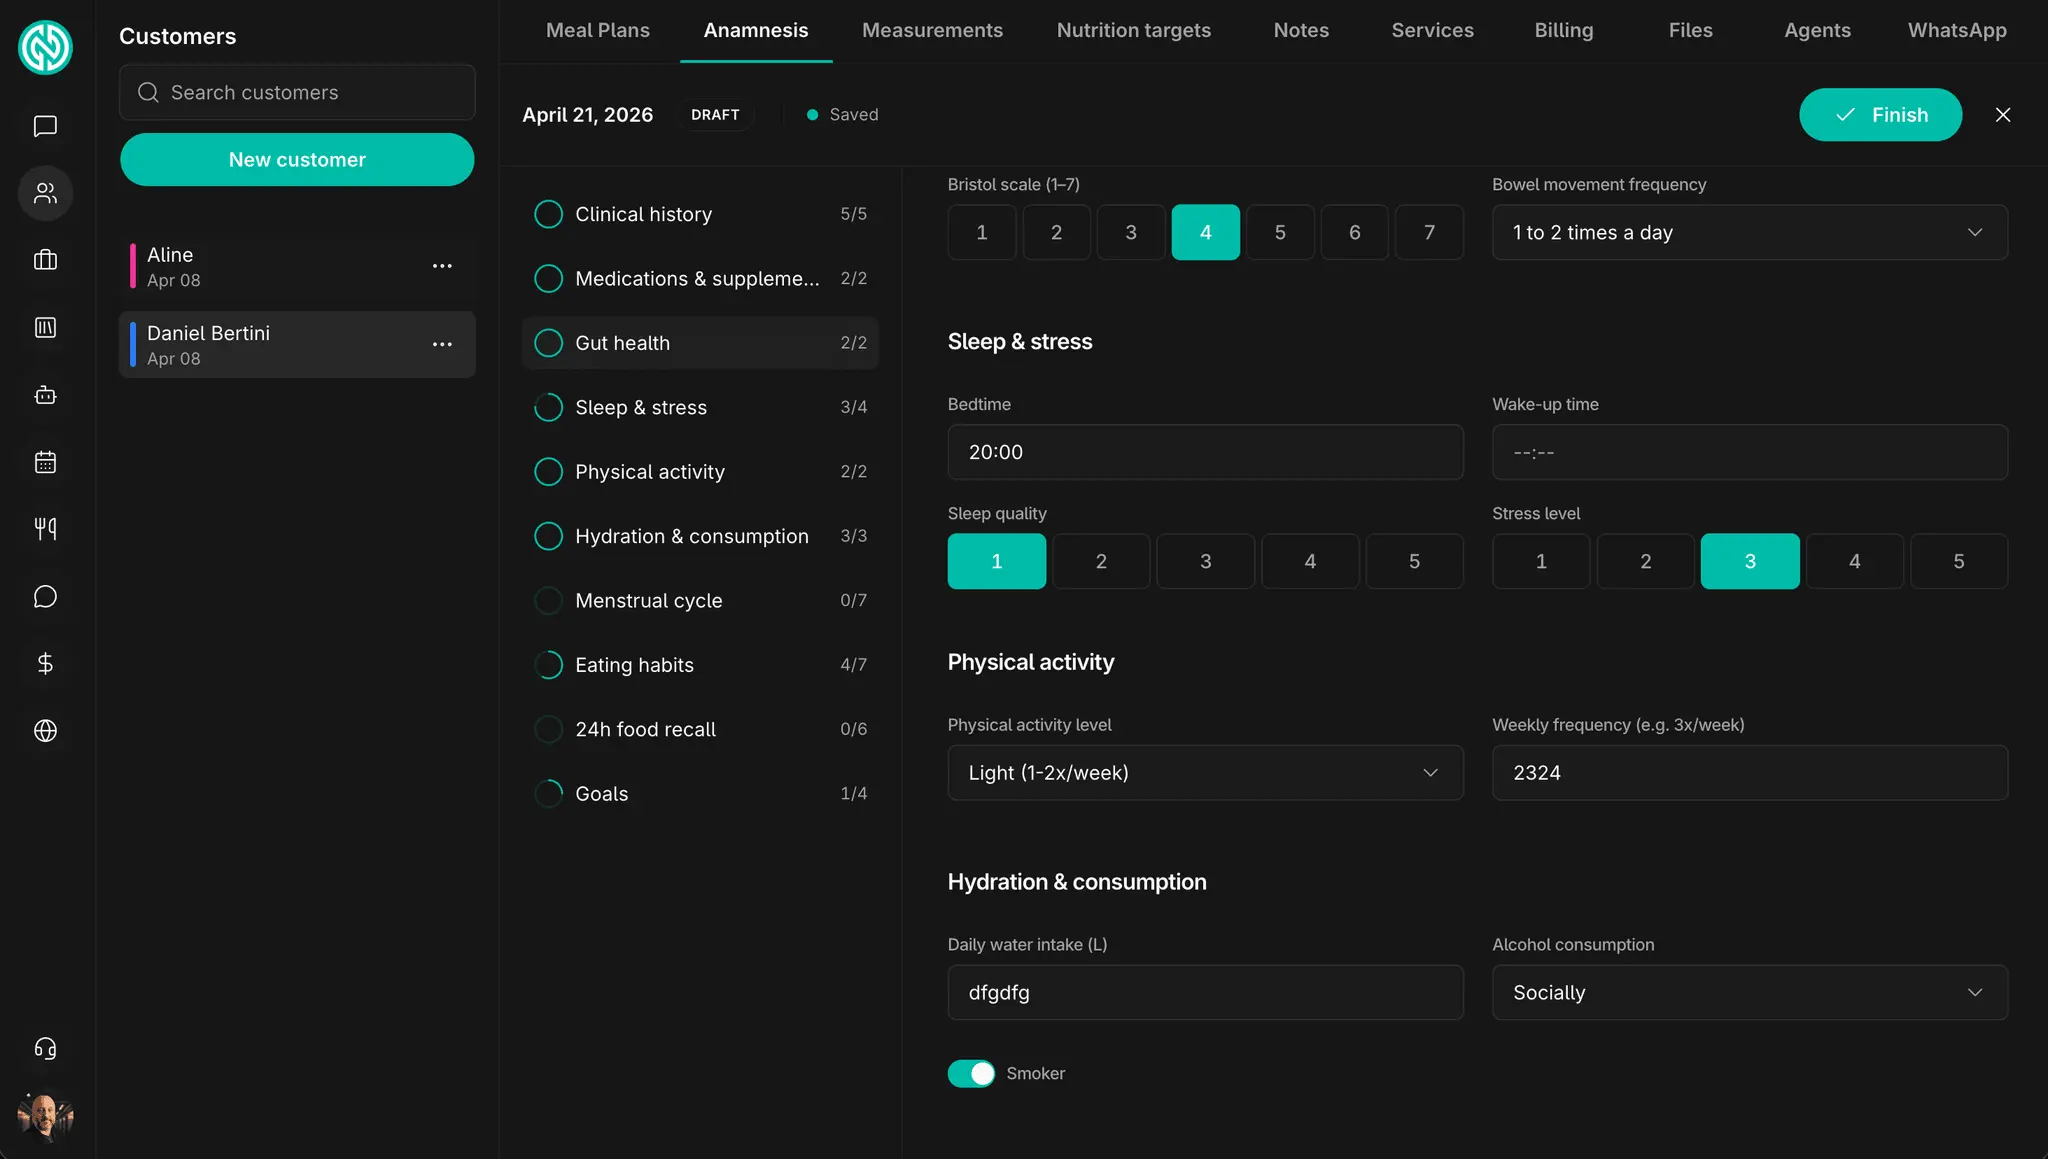Click the Clinical history progress circle
Screen dimensions: 2048x1159
pyautogui.click(x=548, y=214)
